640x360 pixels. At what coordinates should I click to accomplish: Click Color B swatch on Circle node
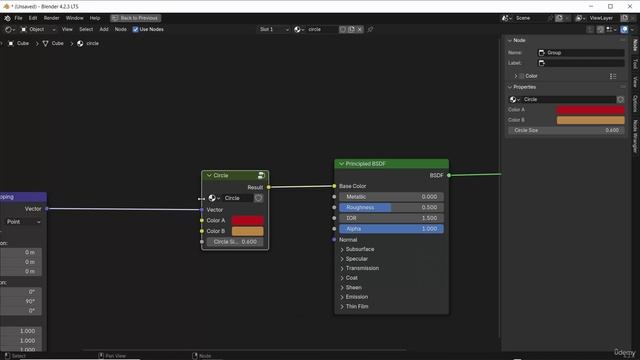pos(247,231)
